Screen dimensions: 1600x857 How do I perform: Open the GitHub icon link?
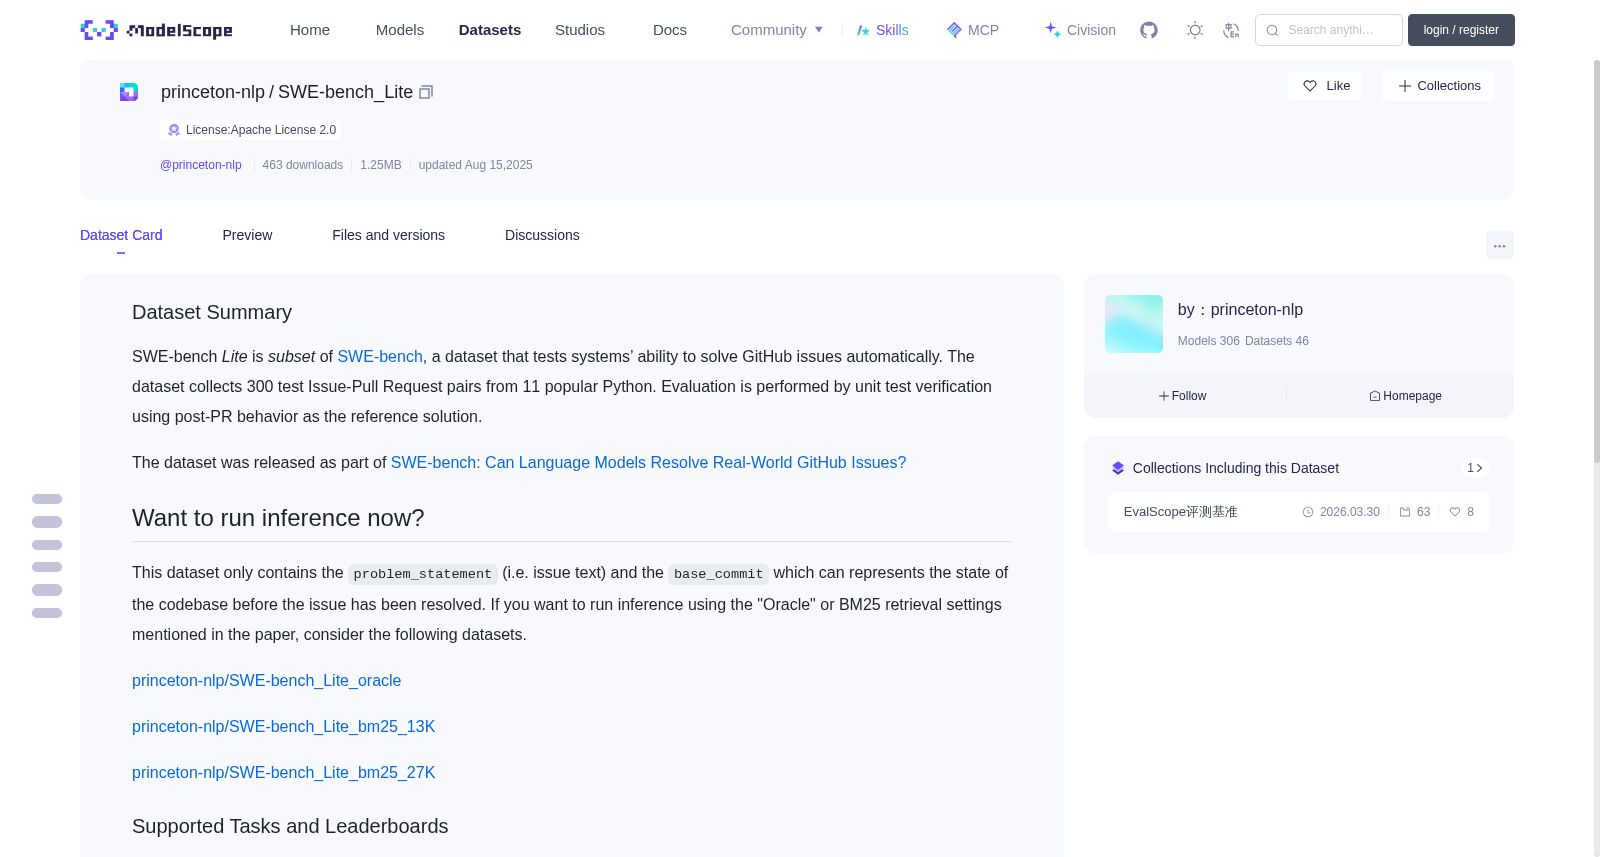[1149, 30]
